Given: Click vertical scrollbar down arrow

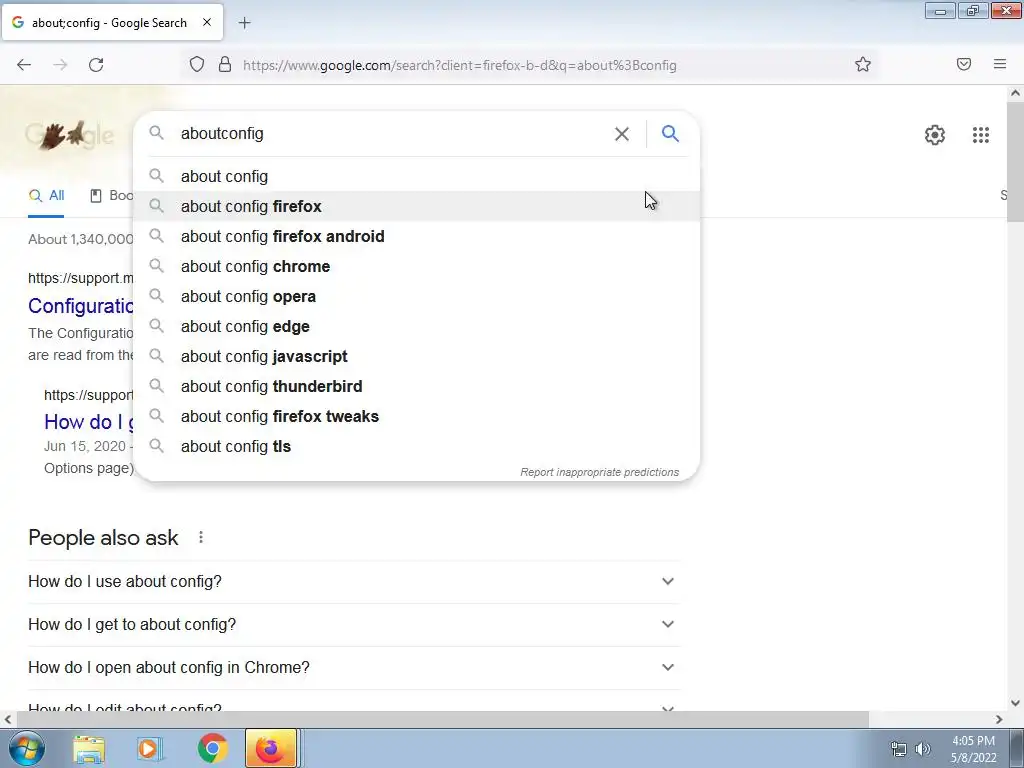Looking at the screenshot, I should (x=1015, y=703).
